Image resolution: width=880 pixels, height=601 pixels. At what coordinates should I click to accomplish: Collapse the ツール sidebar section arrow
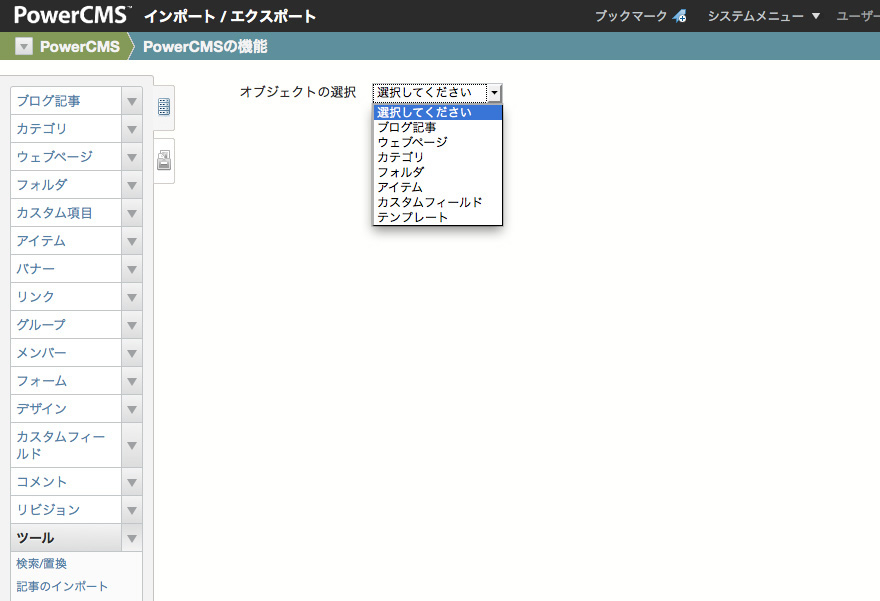pos(131,538)
